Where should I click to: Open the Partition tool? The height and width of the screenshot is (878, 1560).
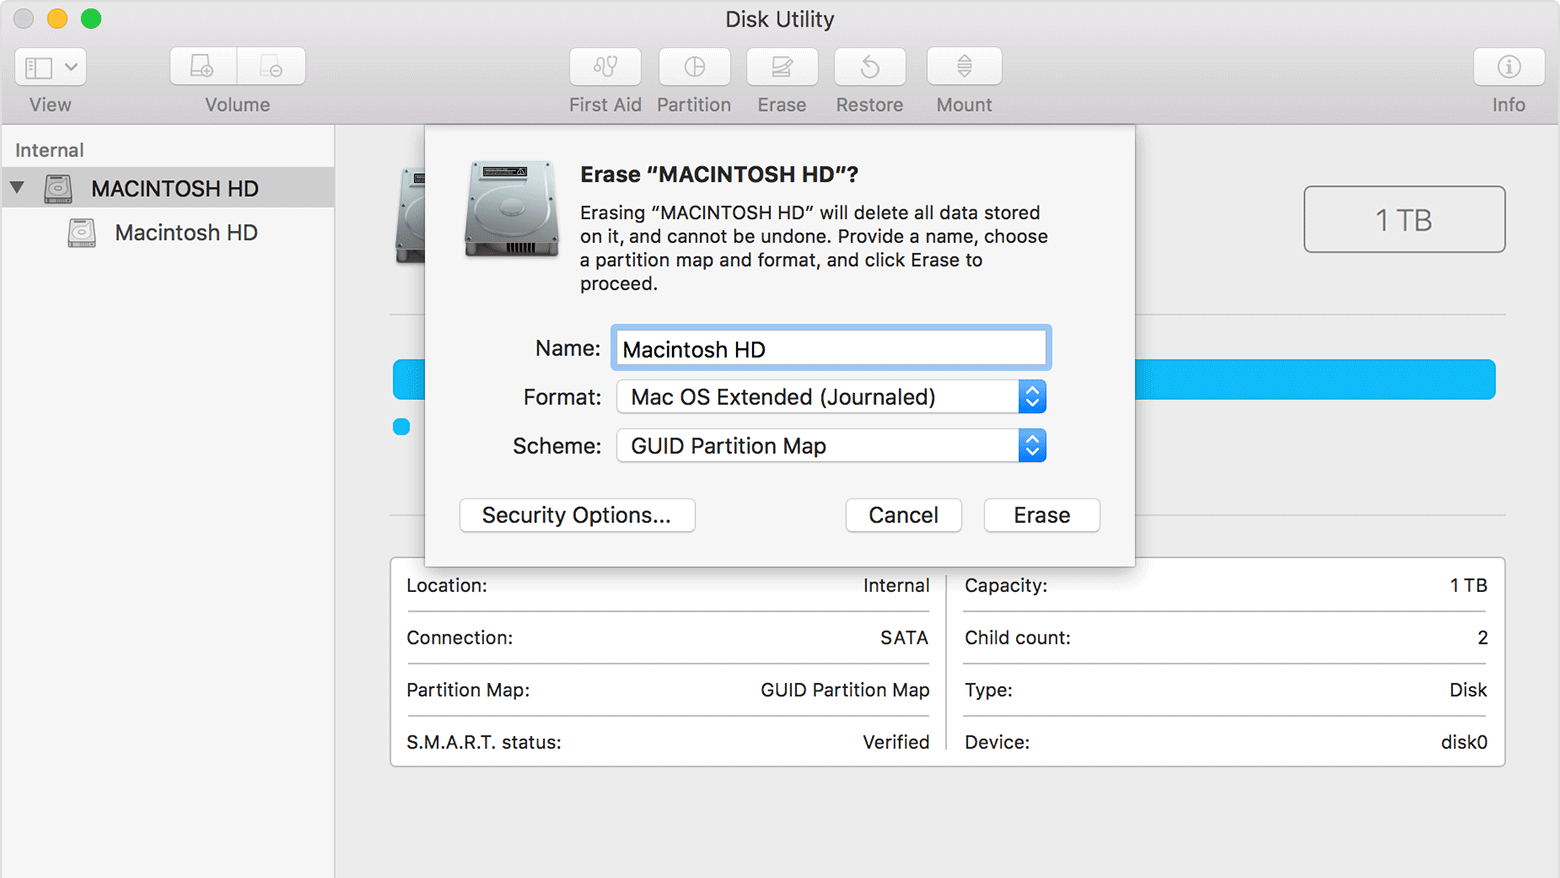pos(694,66)
